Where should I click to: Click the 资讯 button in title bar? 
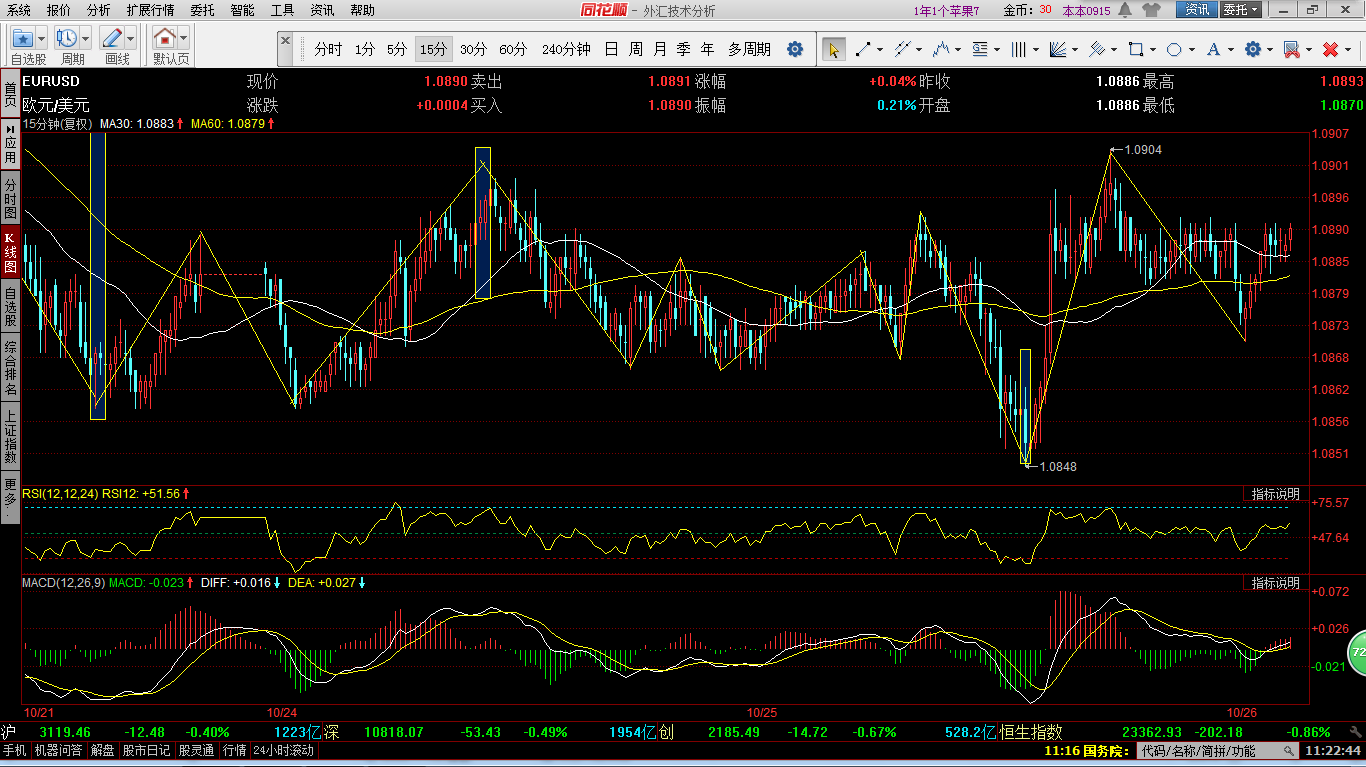tap(1197, 10)
